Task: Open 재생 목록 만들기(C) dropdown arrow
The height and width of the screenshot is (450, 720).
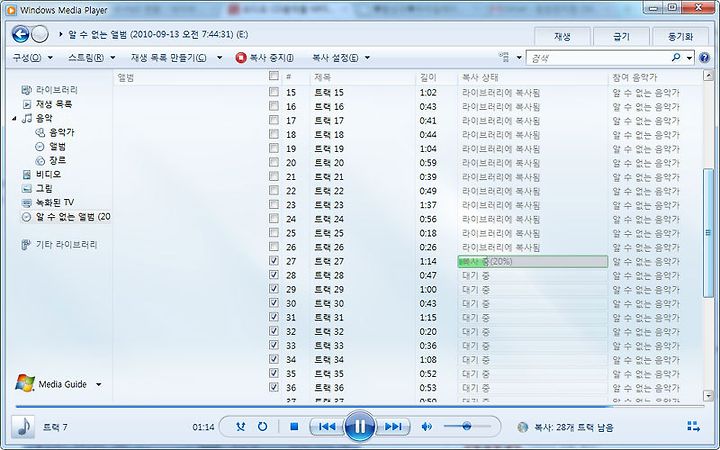Action: click(219, 58)
